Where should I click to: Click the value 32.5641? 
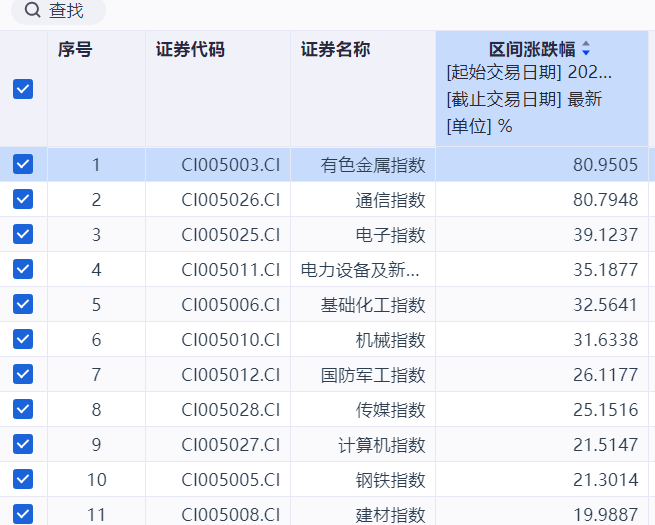[x=605, y=304]
